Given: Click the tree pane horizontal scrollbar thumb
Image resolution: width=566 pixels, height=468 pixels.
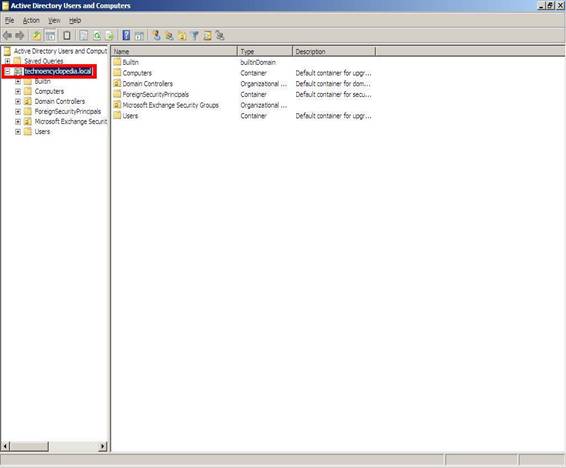Looking at the screenshot, I should [x=29, y=446].
